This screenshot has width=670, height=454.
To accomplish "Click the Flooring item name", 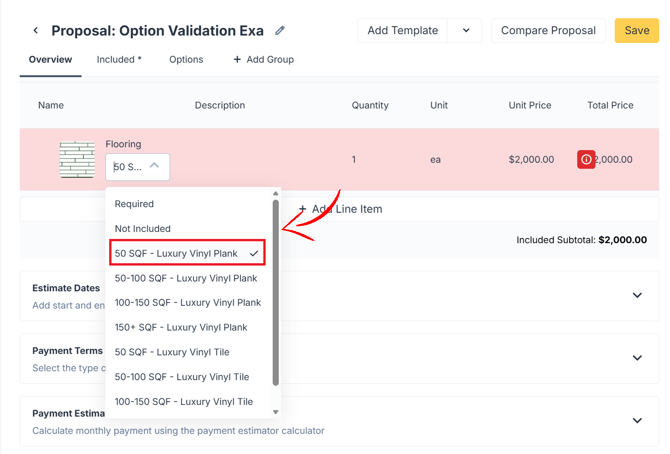I will tap(123, 144).
